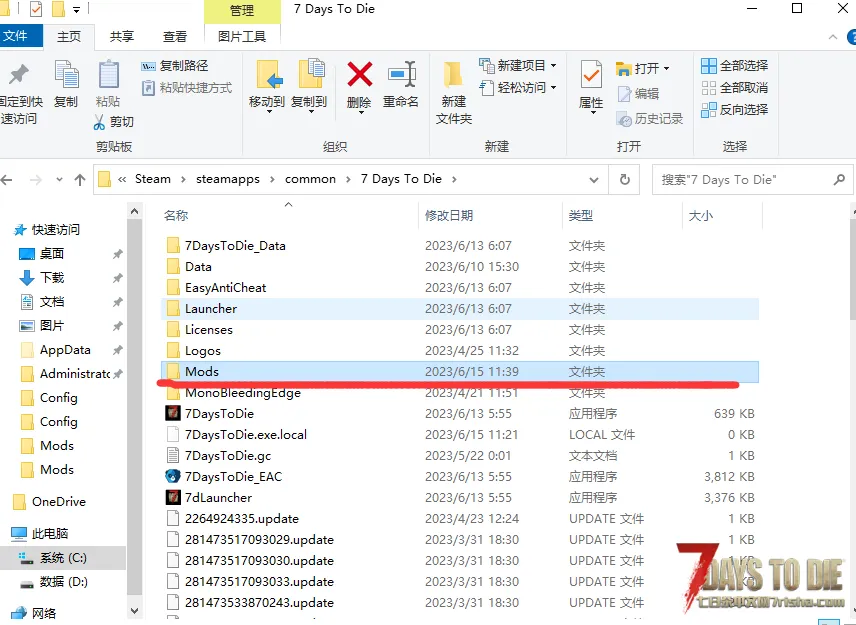
Task: Click the sidebar scrollbar down arrow
Action: pyautogui.click(x=134, y=610)
